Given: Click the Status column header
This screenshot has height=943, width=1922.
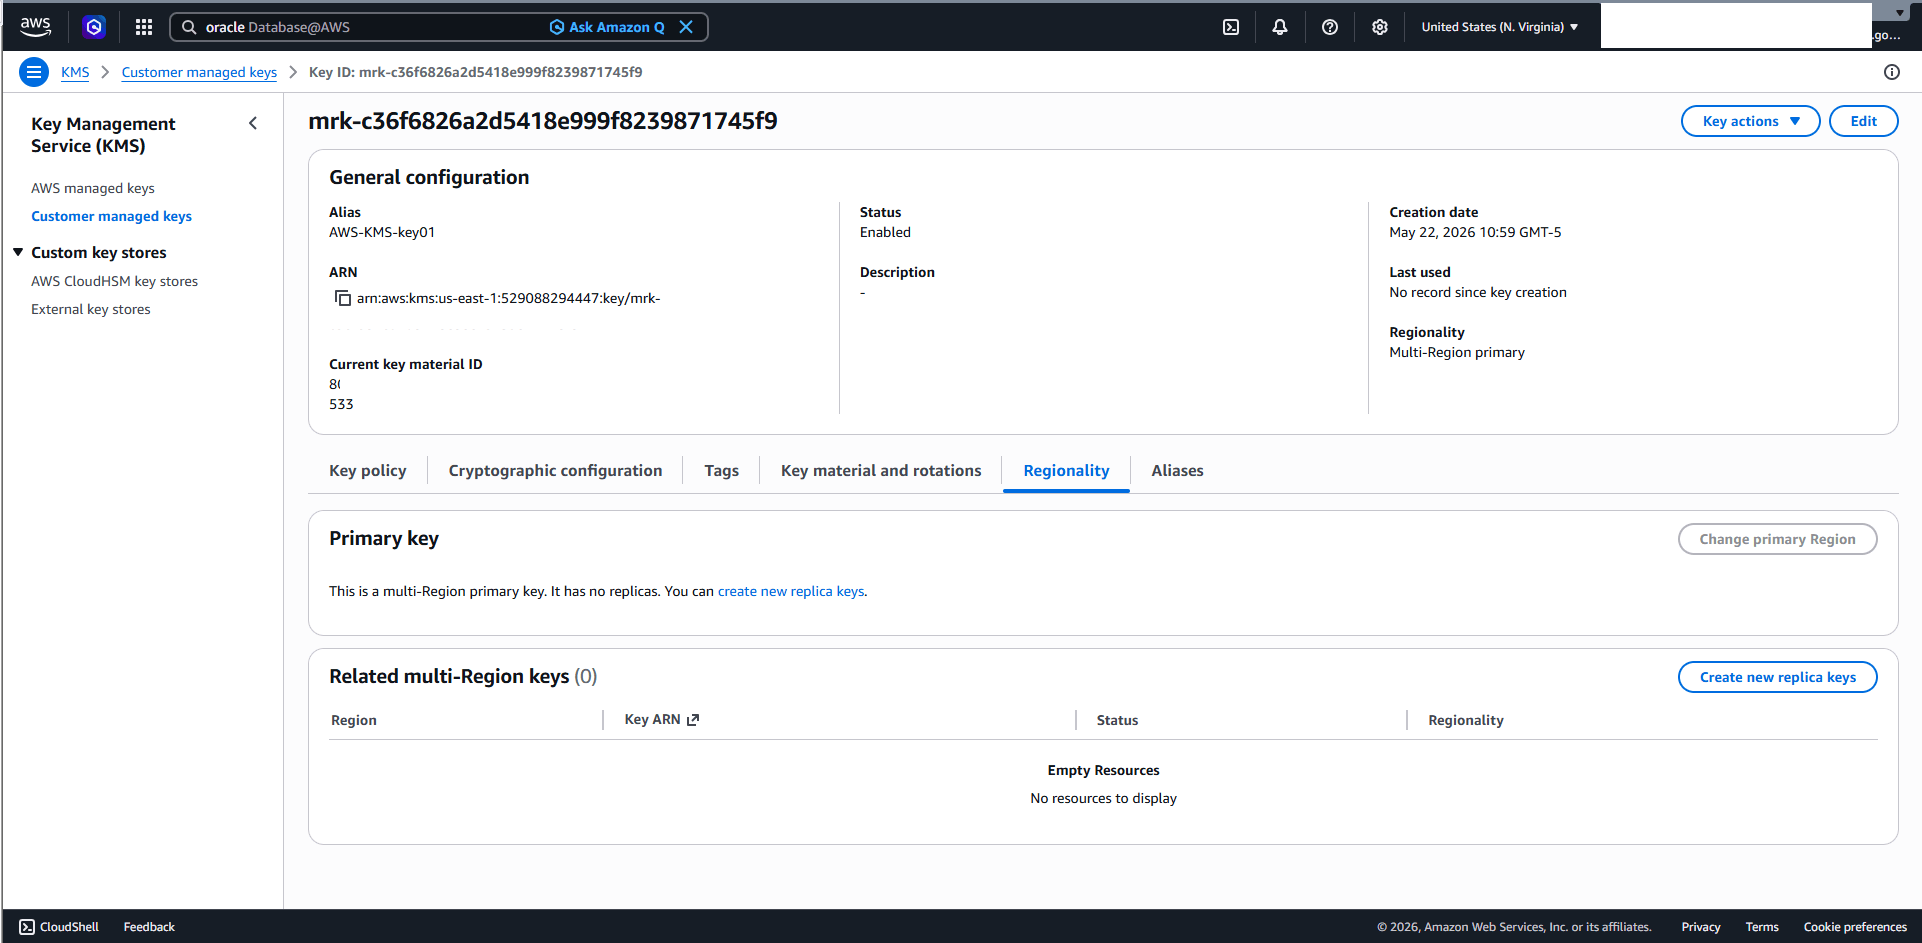Looking at the screenshot, I should click(x=1117, y=720).
